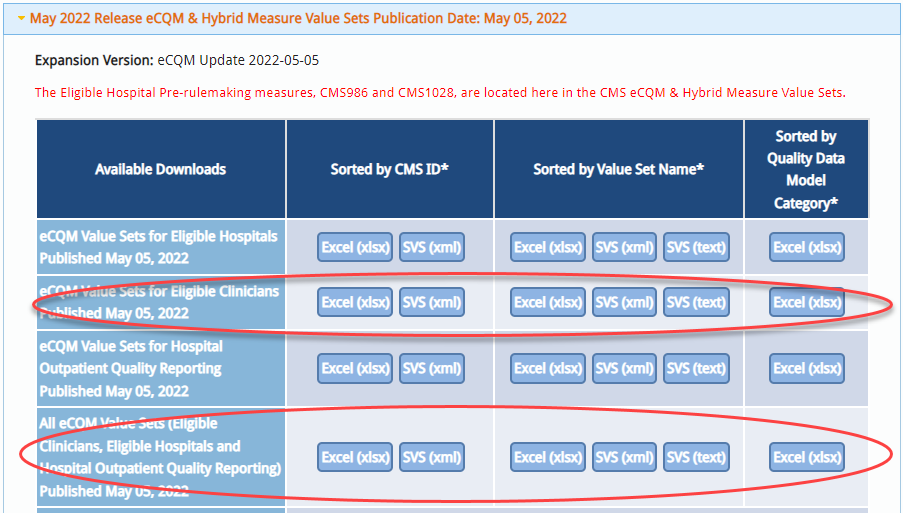Select 'Expansion Version: eCQM Update 2022-05-05' text

[177, 60]
